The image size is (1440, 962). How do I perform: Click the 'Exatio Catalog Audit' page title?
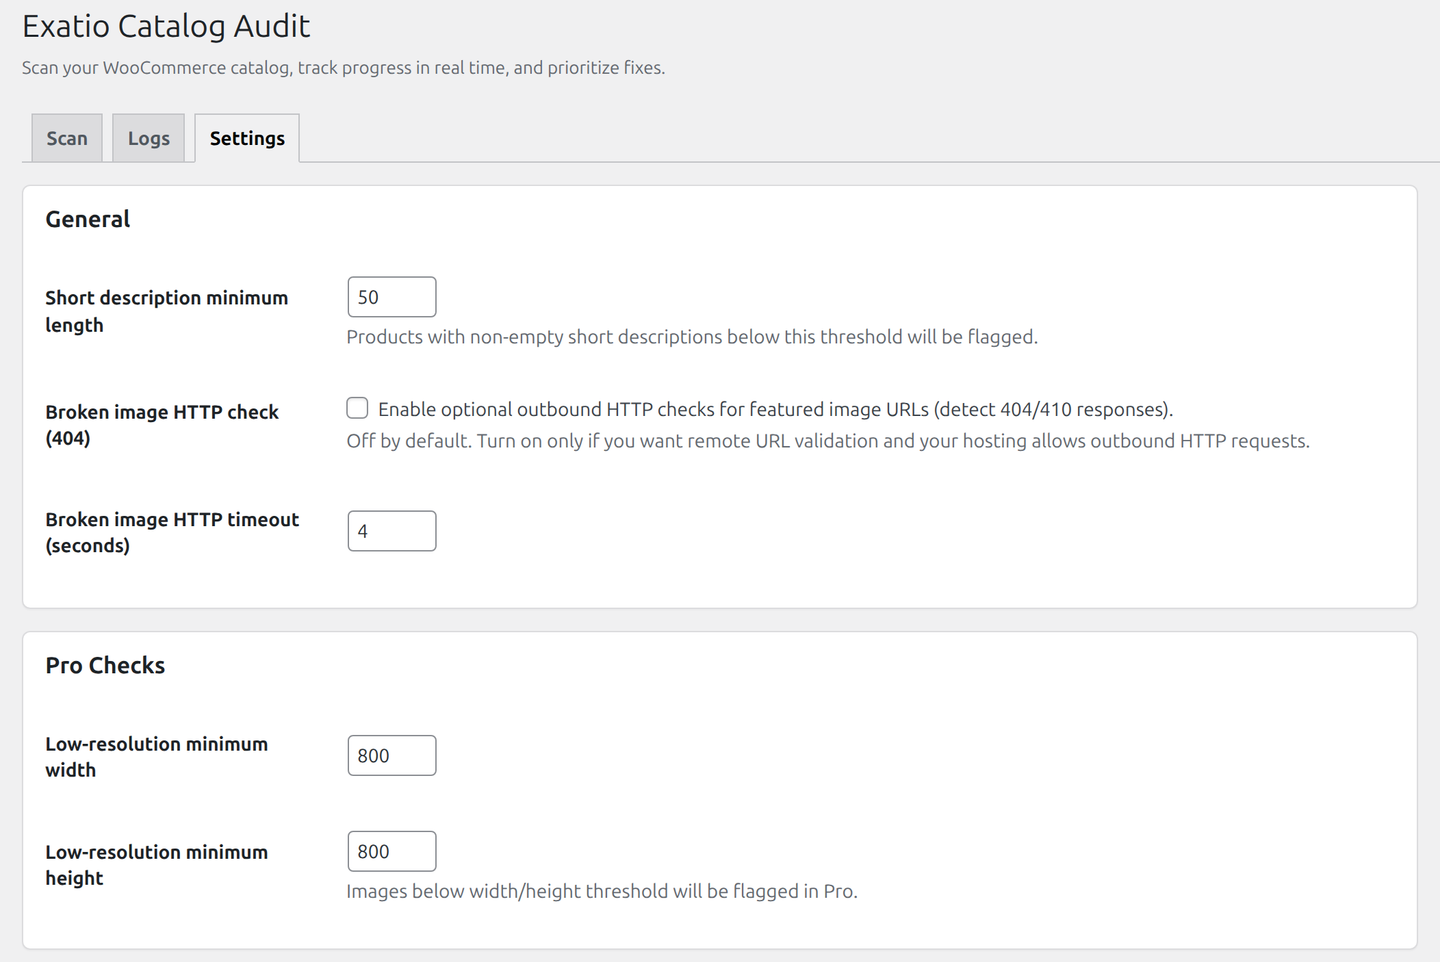[166, 26]
